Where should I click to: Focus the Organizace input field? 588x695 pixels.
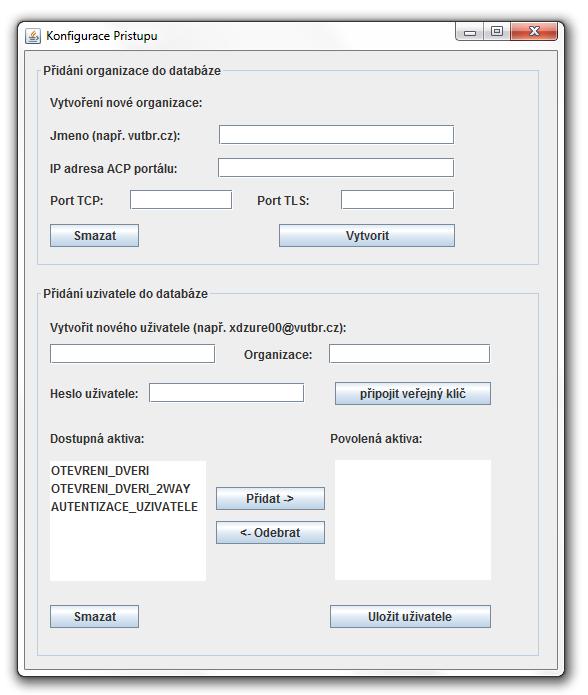click(409, 354)
